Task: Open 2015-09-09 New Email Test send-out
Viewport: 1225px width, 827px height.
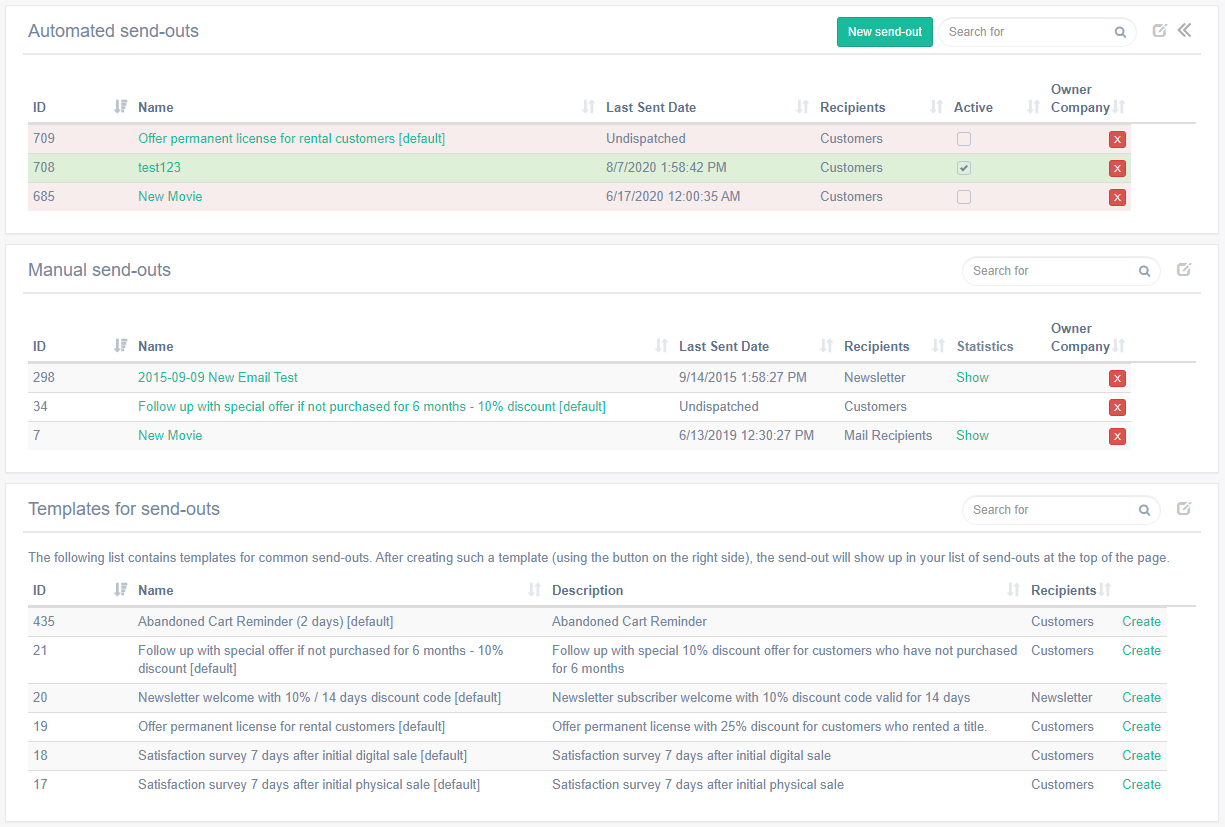Action: (x=218, y=377)
